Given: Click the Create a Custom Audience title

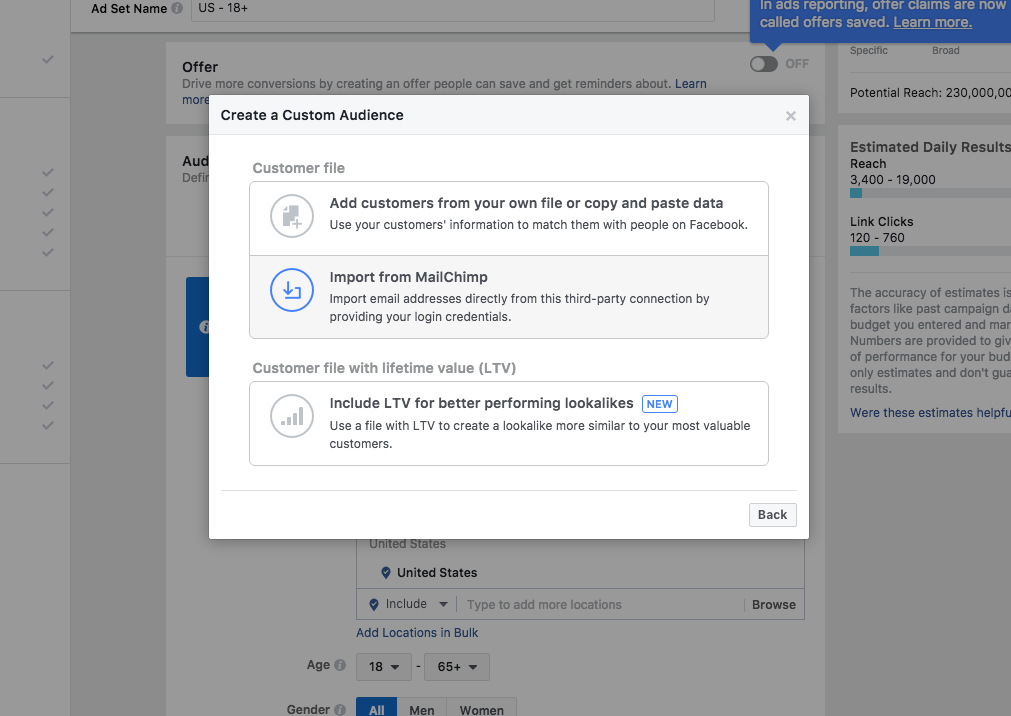Looking at the screenshot, I should pyautogui.click(x=312, y=115).
